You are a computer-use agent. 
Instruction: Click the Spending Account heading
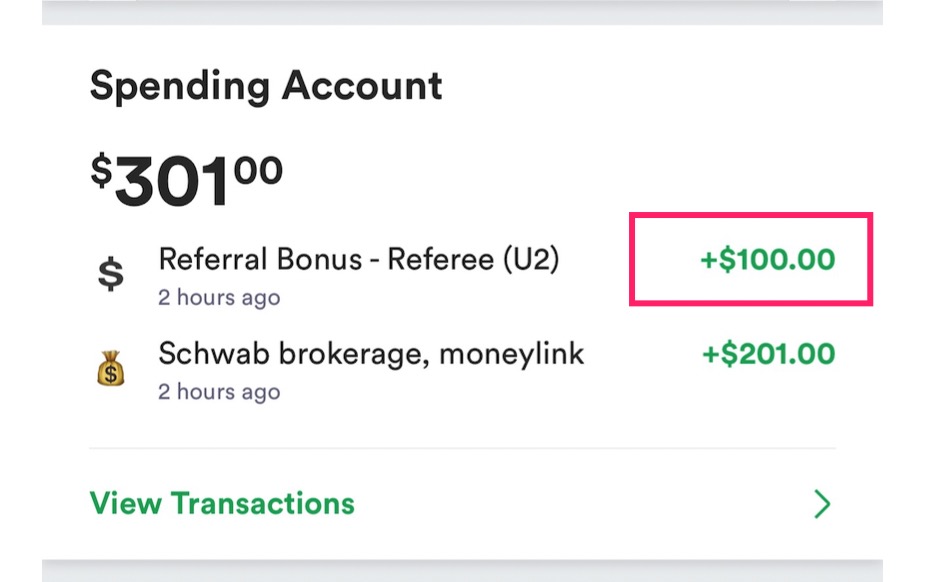coord(265,86)
